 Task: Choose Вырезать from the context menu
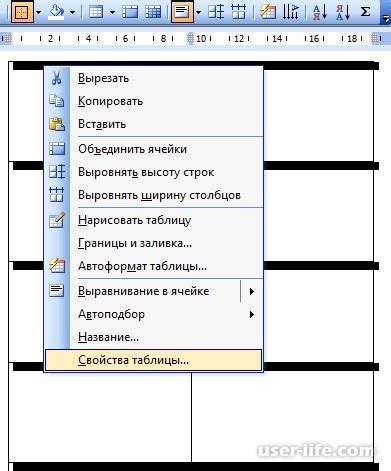[x=153, y=78]
